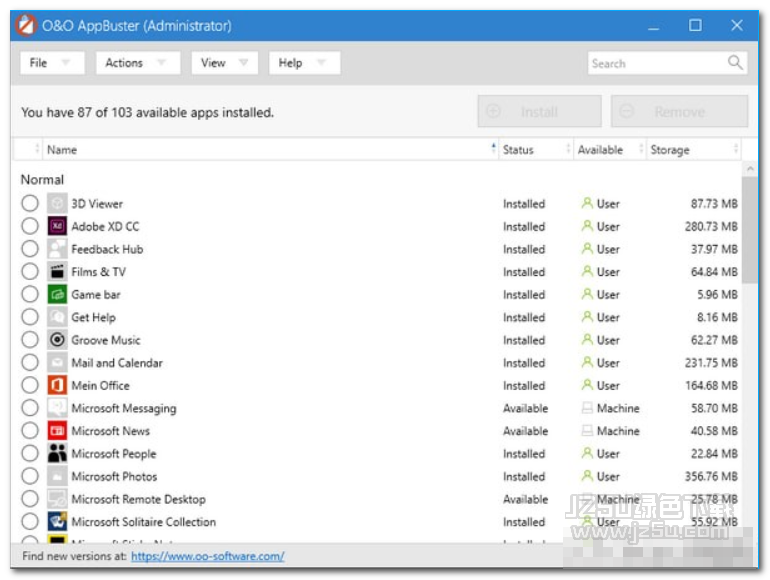Open the View dropdown menu
The image size is (770, 580).
(224, 63)
